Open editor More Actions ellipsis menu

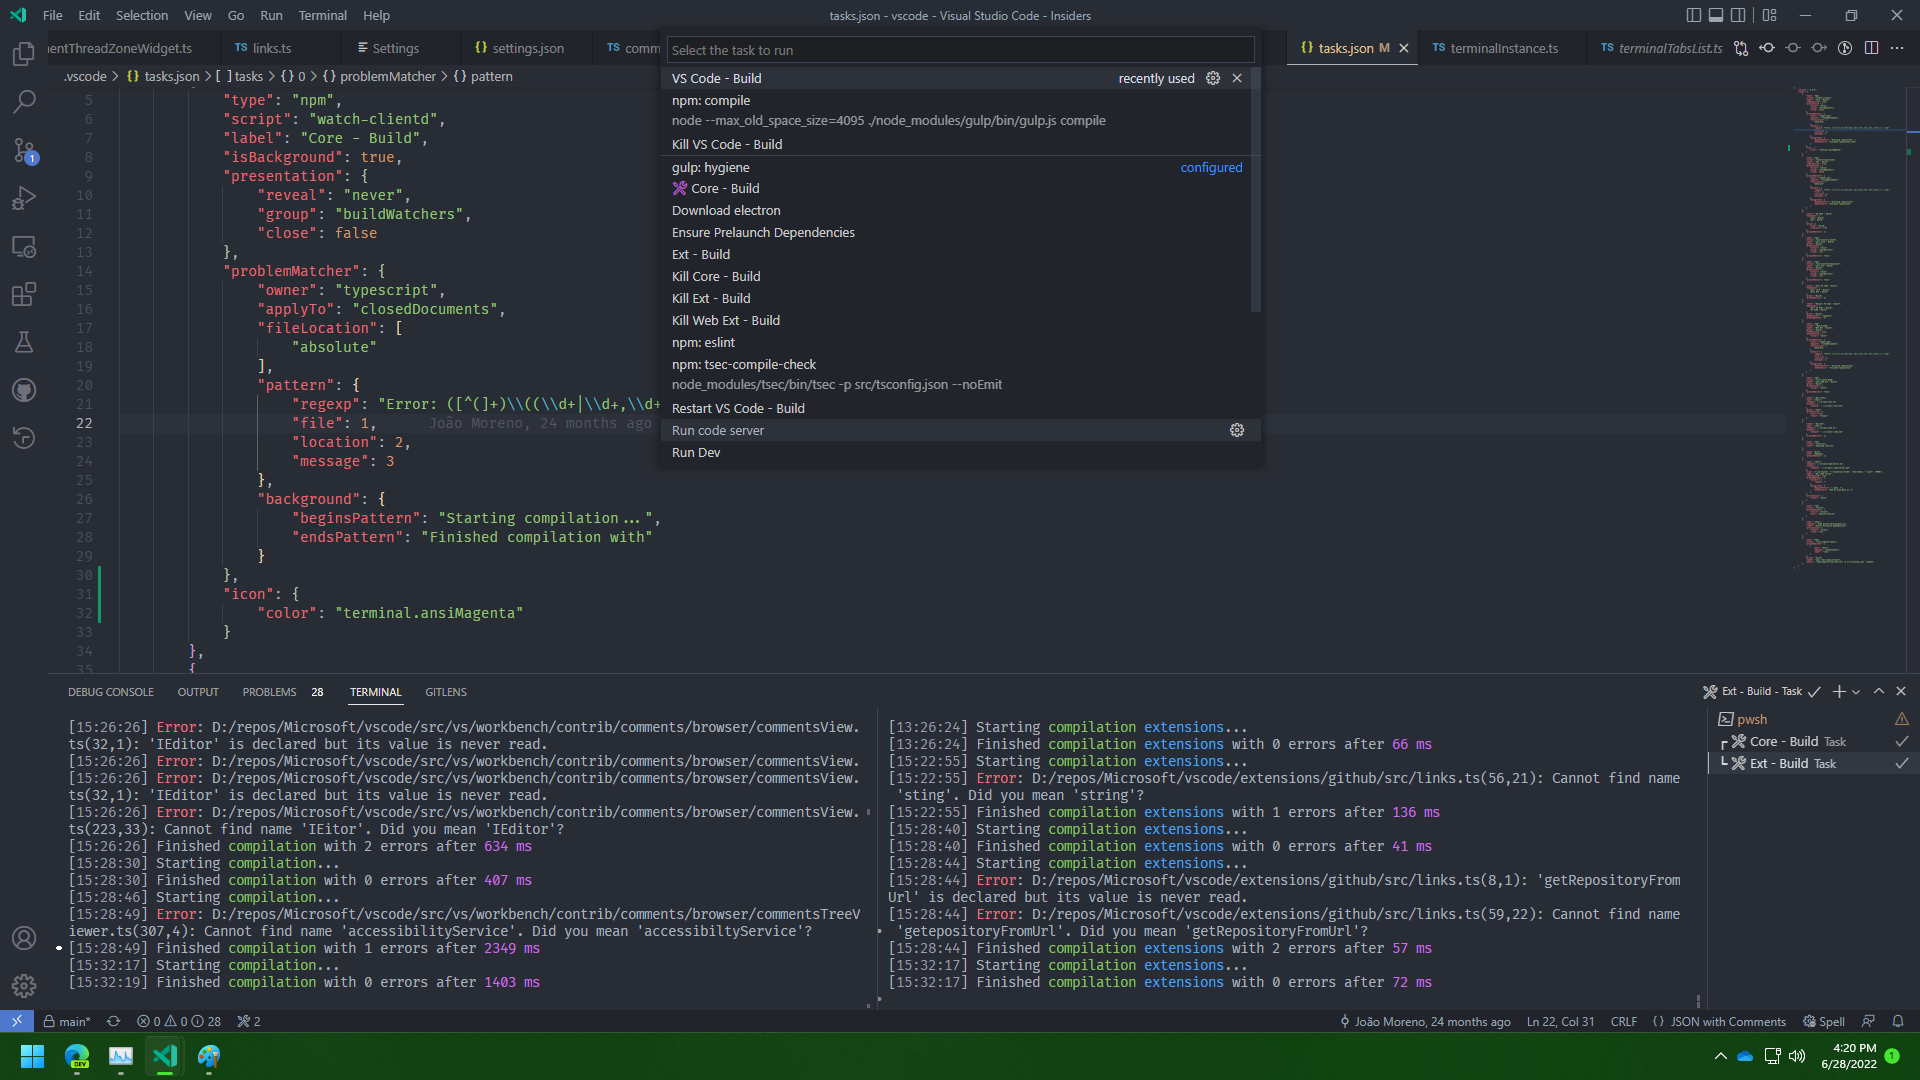point(1897,48)
